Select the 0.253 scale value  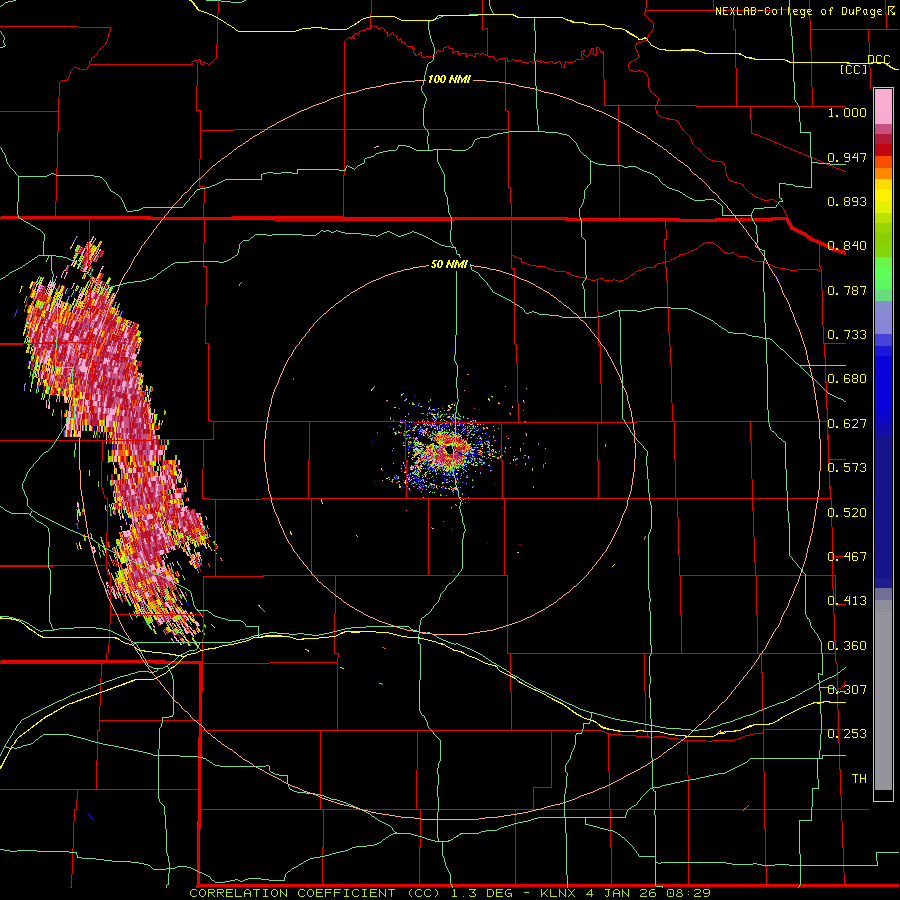[847, 734]
